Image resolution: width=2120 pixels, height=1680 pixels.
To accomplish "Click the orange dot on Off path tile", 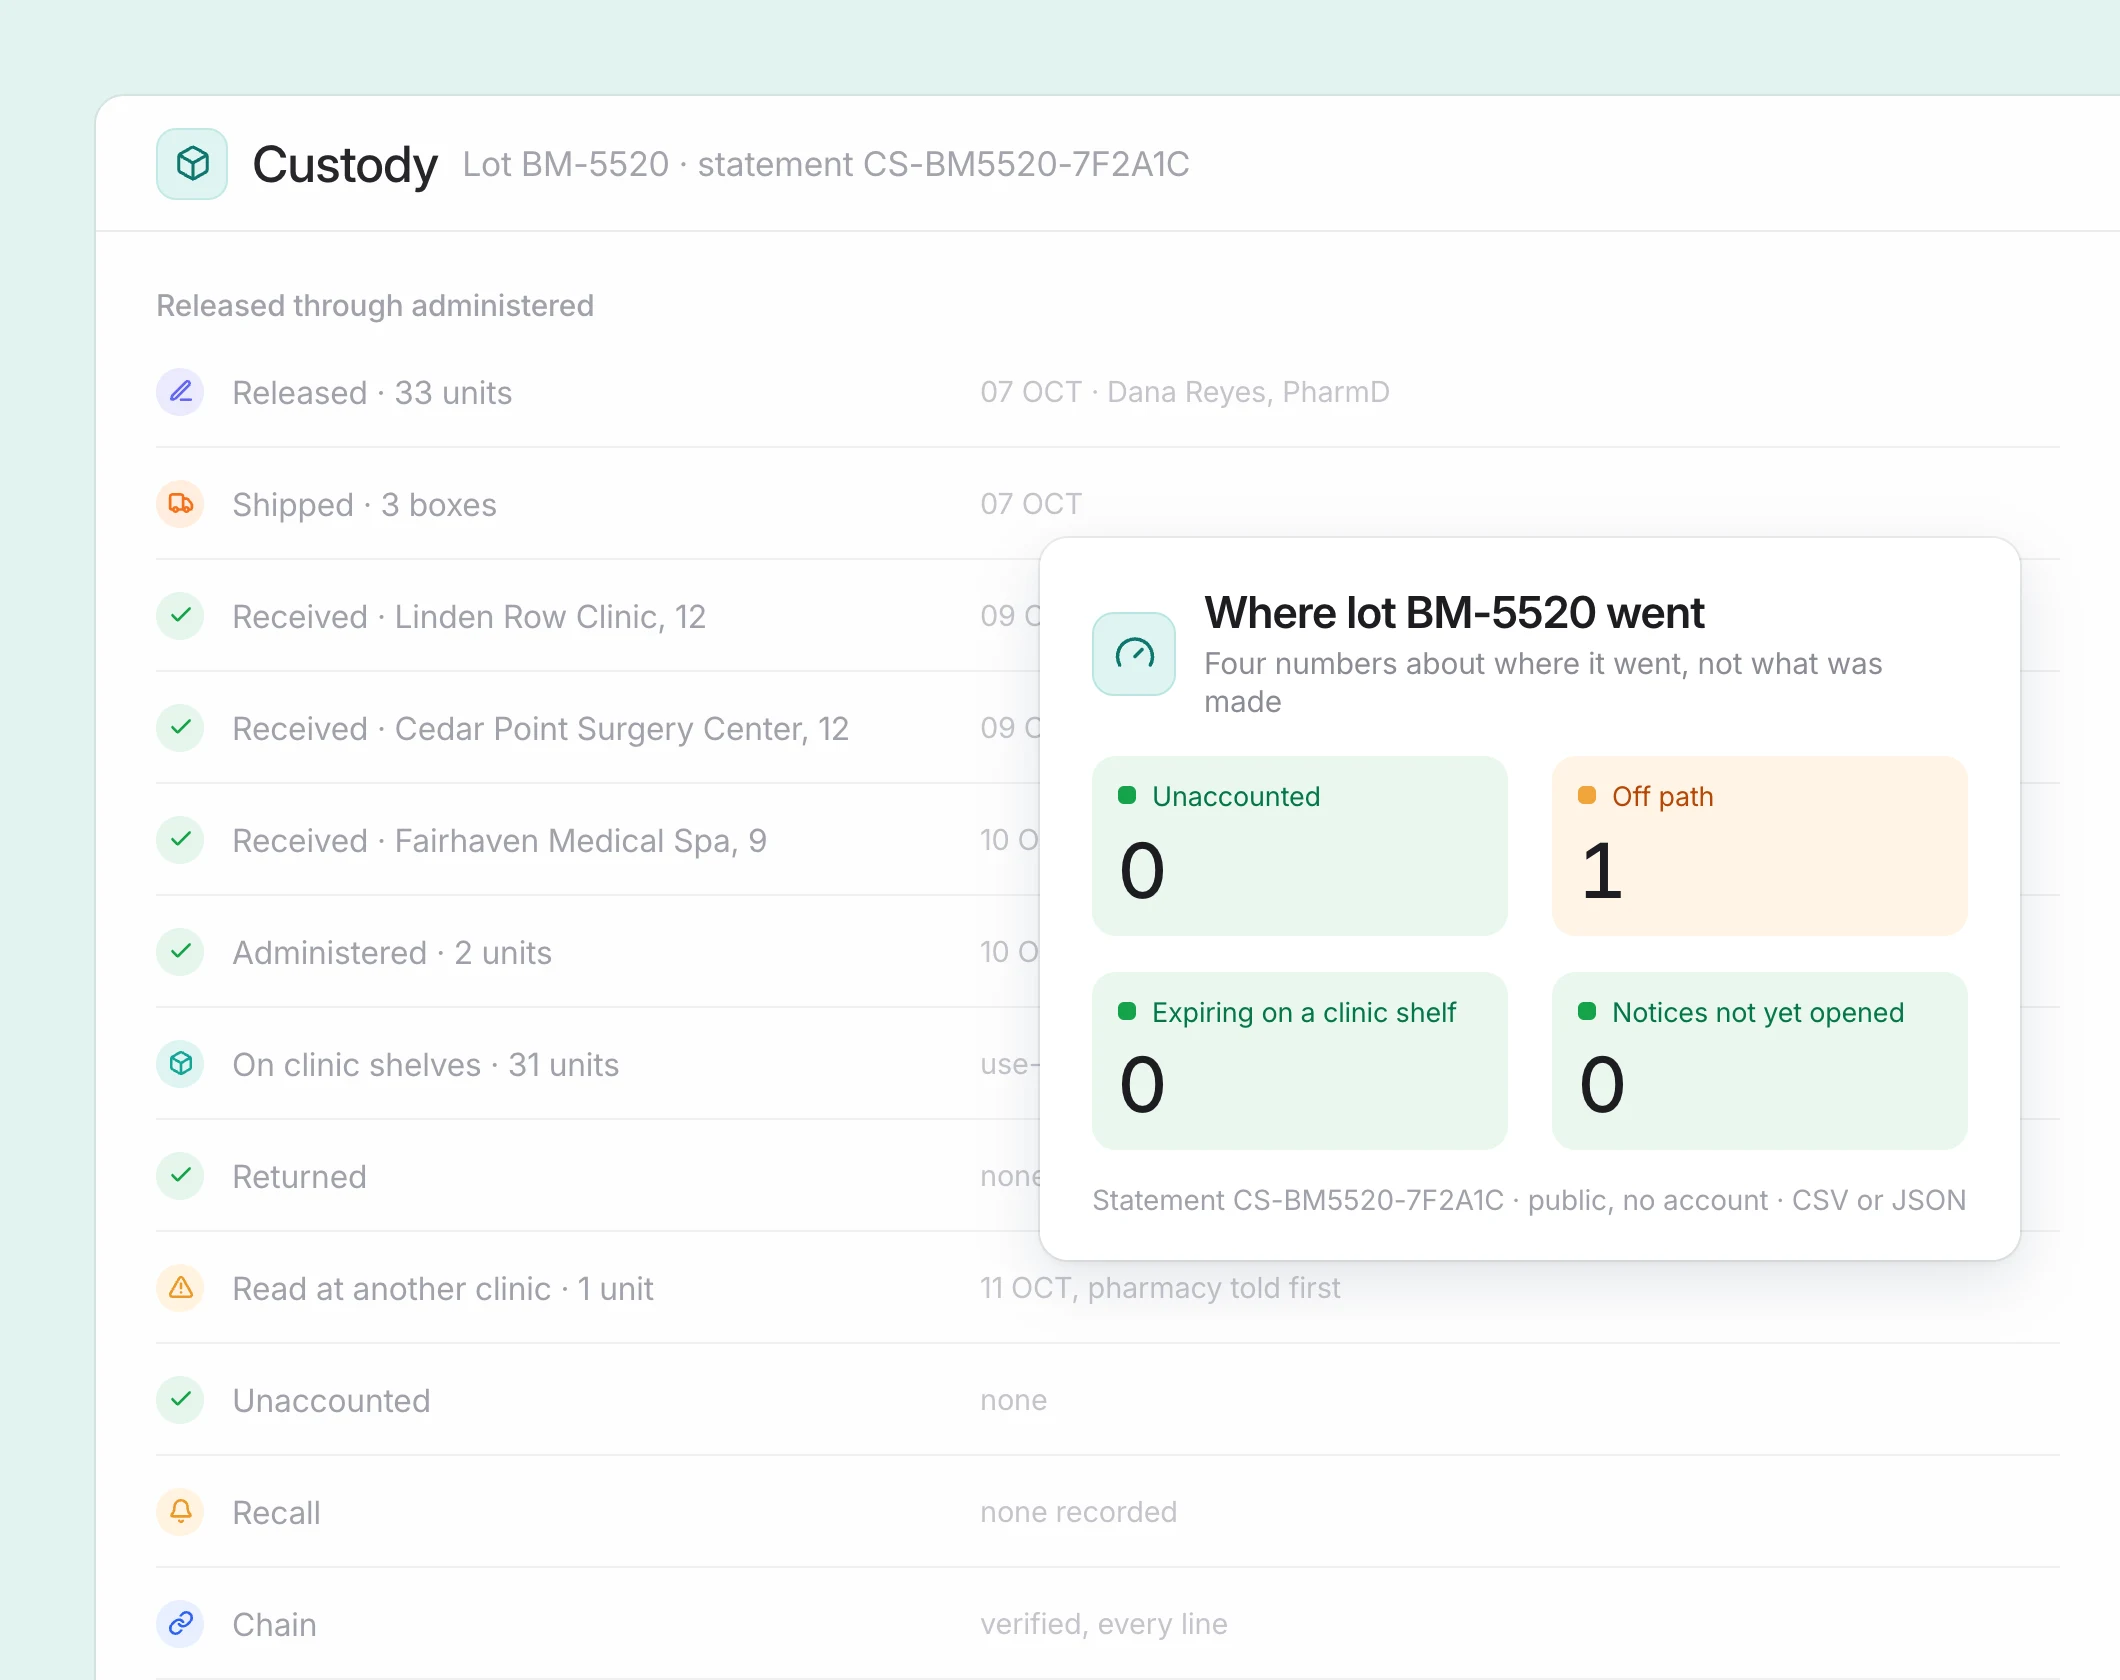I will coord(1587,796).
